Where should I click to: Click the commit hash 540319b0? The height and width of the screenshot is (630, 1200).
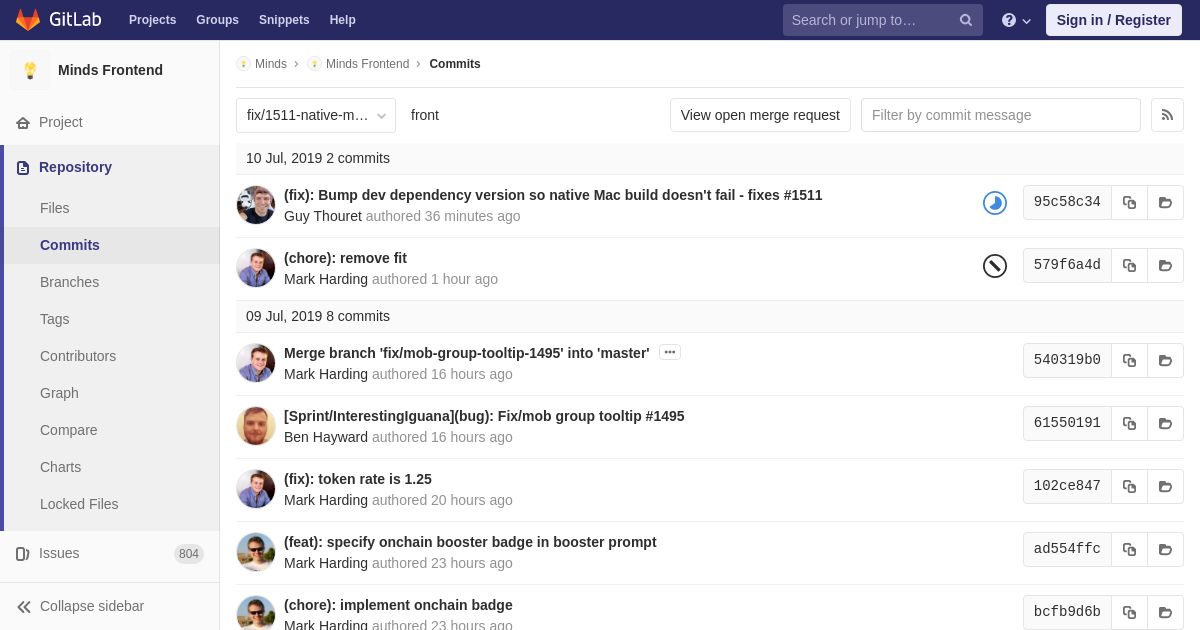click(x=1067, y=360)
